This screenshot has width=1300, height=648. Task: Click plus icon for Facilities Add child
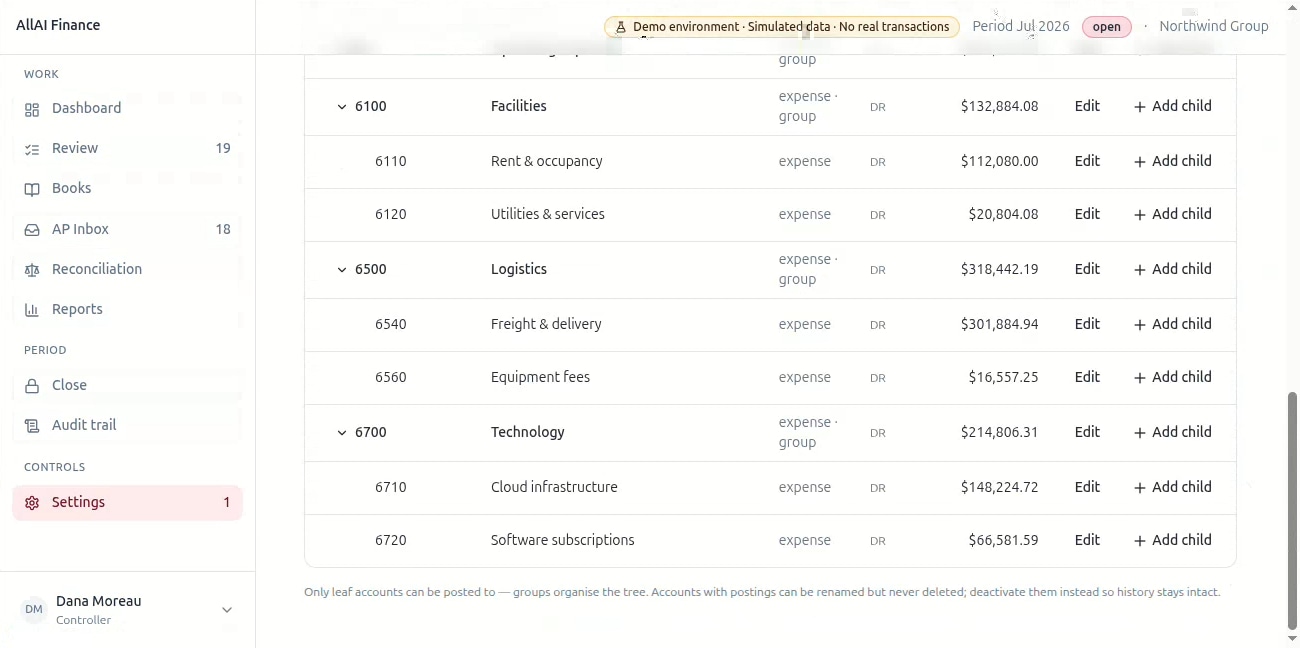click(1139, 106)
